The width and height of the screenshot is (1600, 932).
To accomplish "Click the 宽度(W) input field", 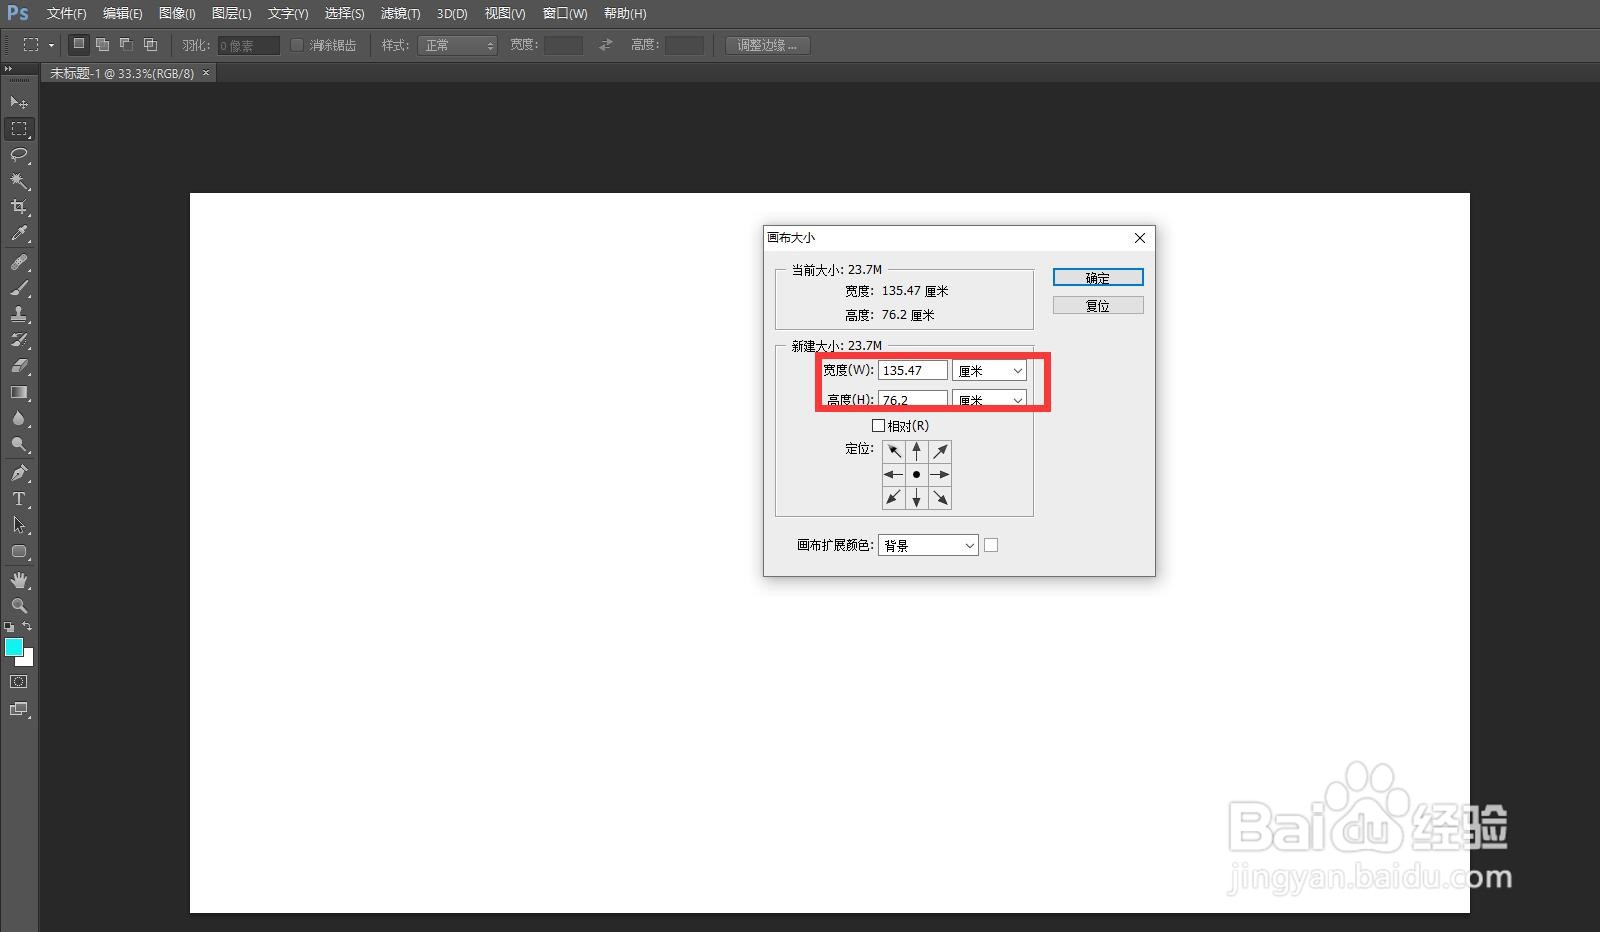I will [913, 370].
